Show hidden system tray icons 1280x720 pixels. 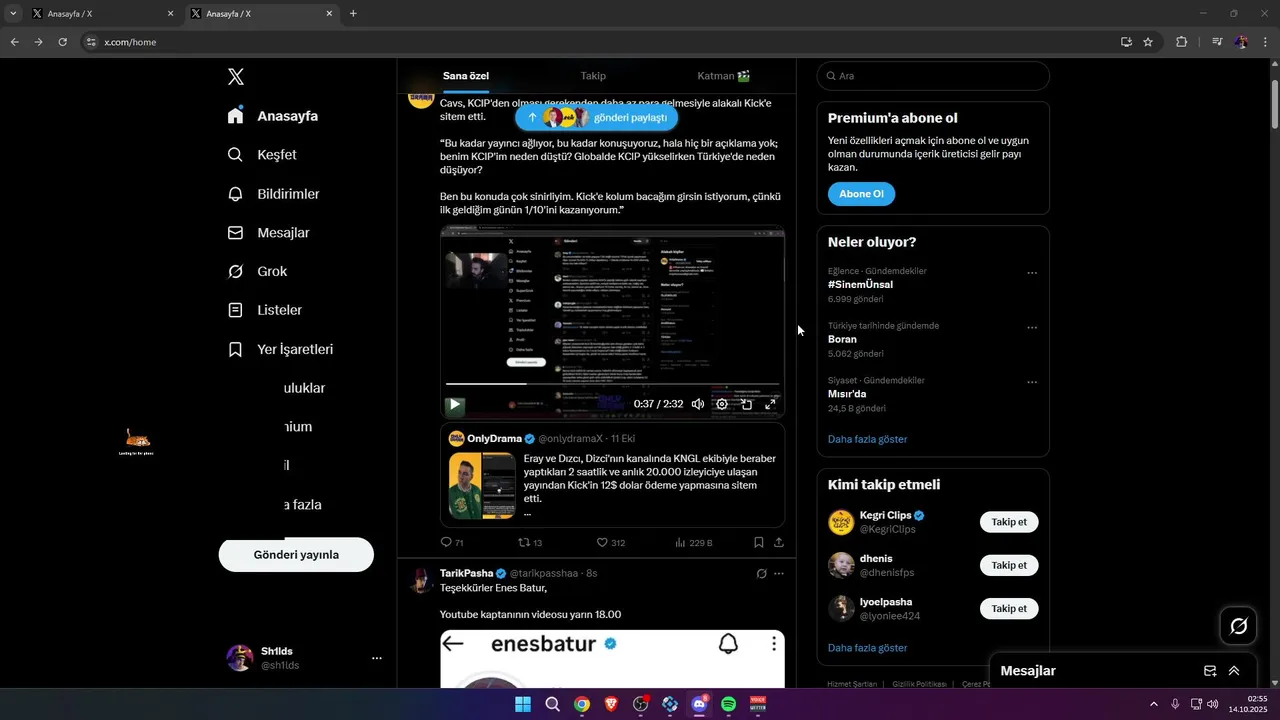point(1153,704)
